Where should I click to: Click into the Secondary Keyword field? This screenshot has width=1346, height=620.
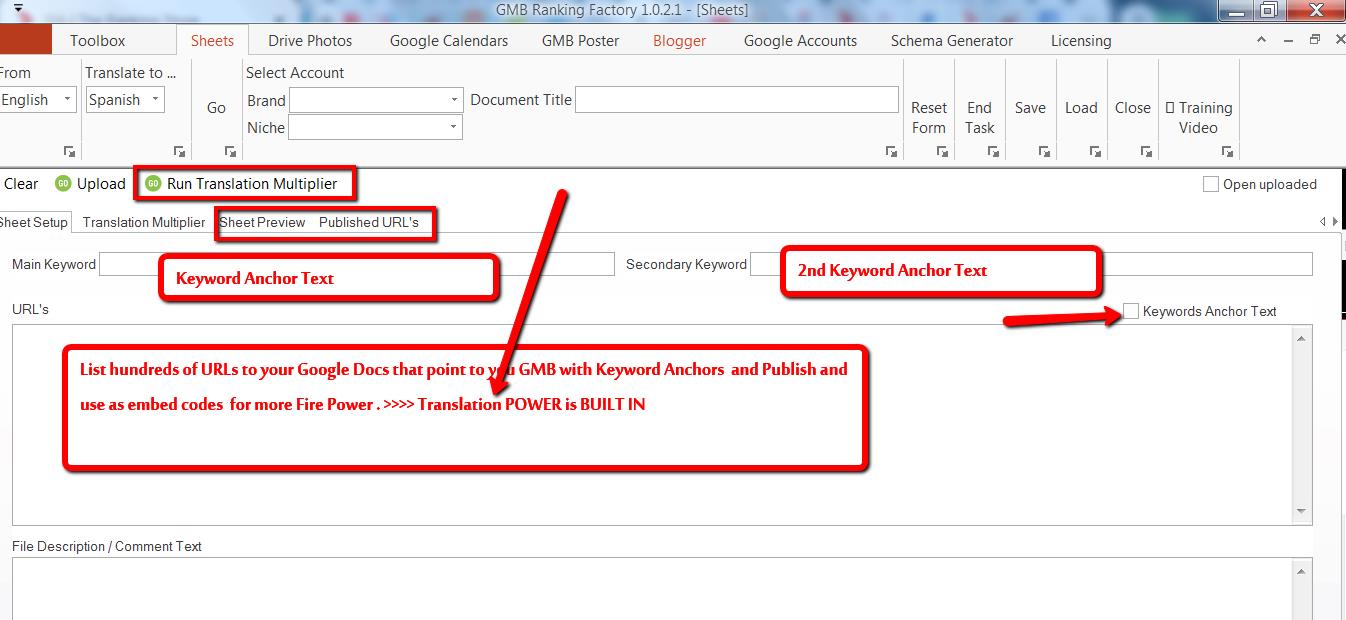tap(1031, 264)
